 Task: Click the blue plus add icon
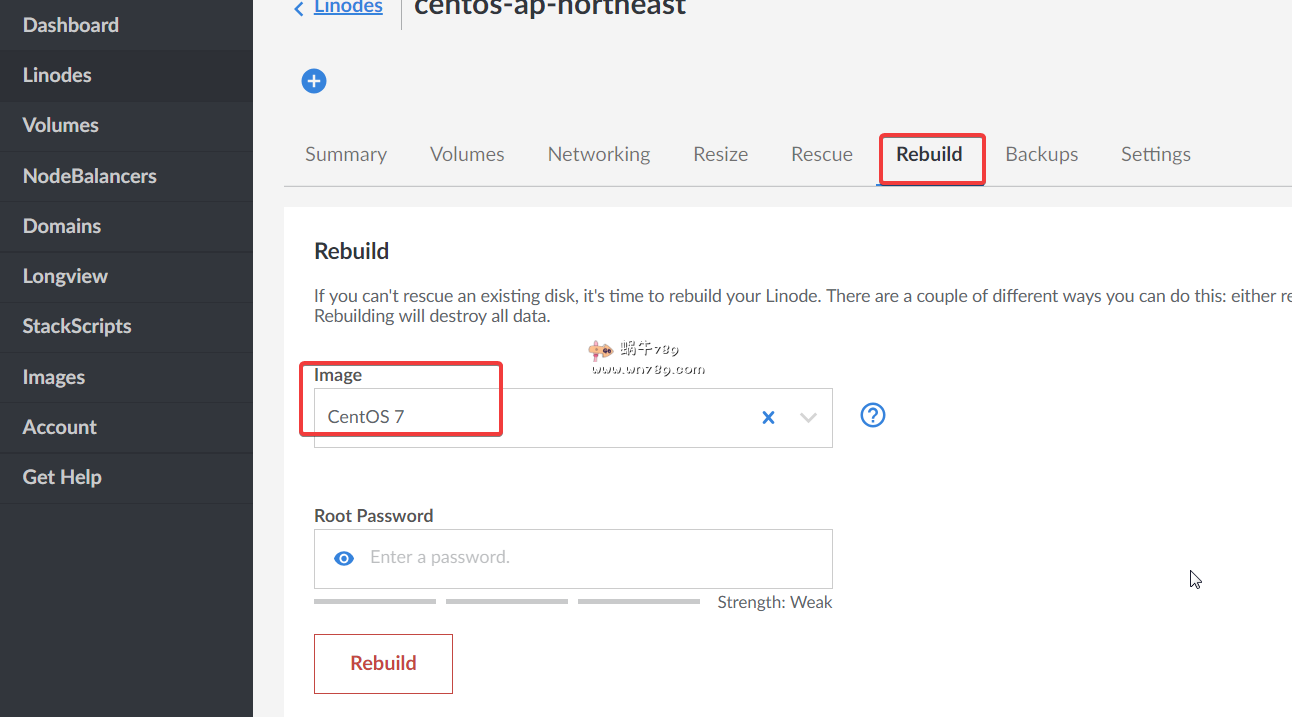[314, 81]
